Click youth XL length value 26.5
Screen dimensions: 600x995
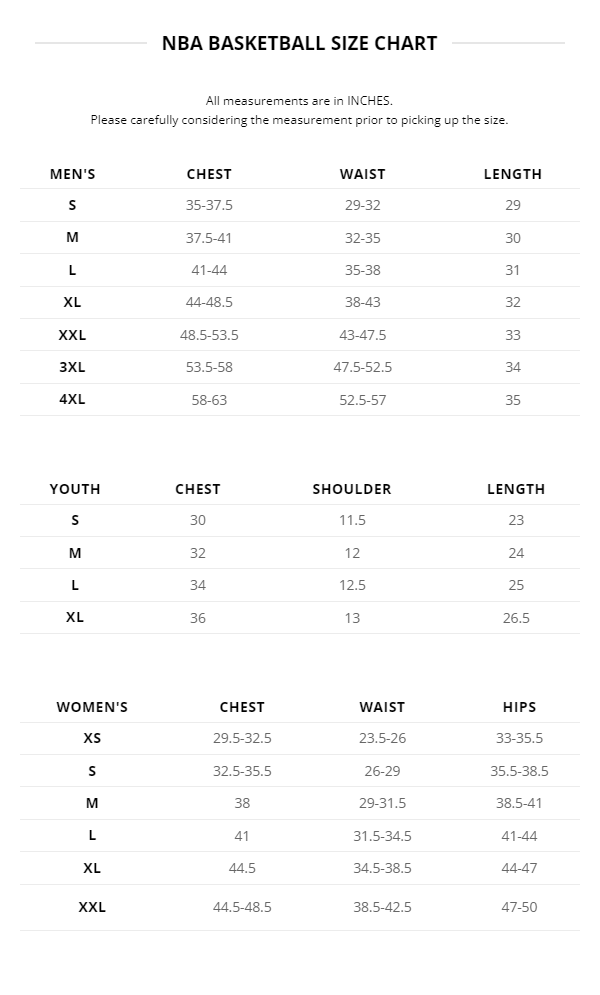[x=516, y=618]
